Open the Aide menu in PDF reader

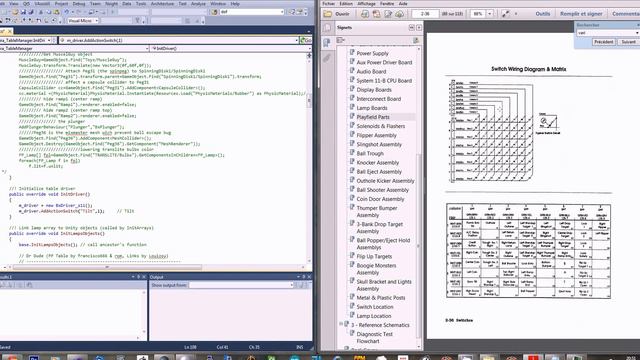403,4
